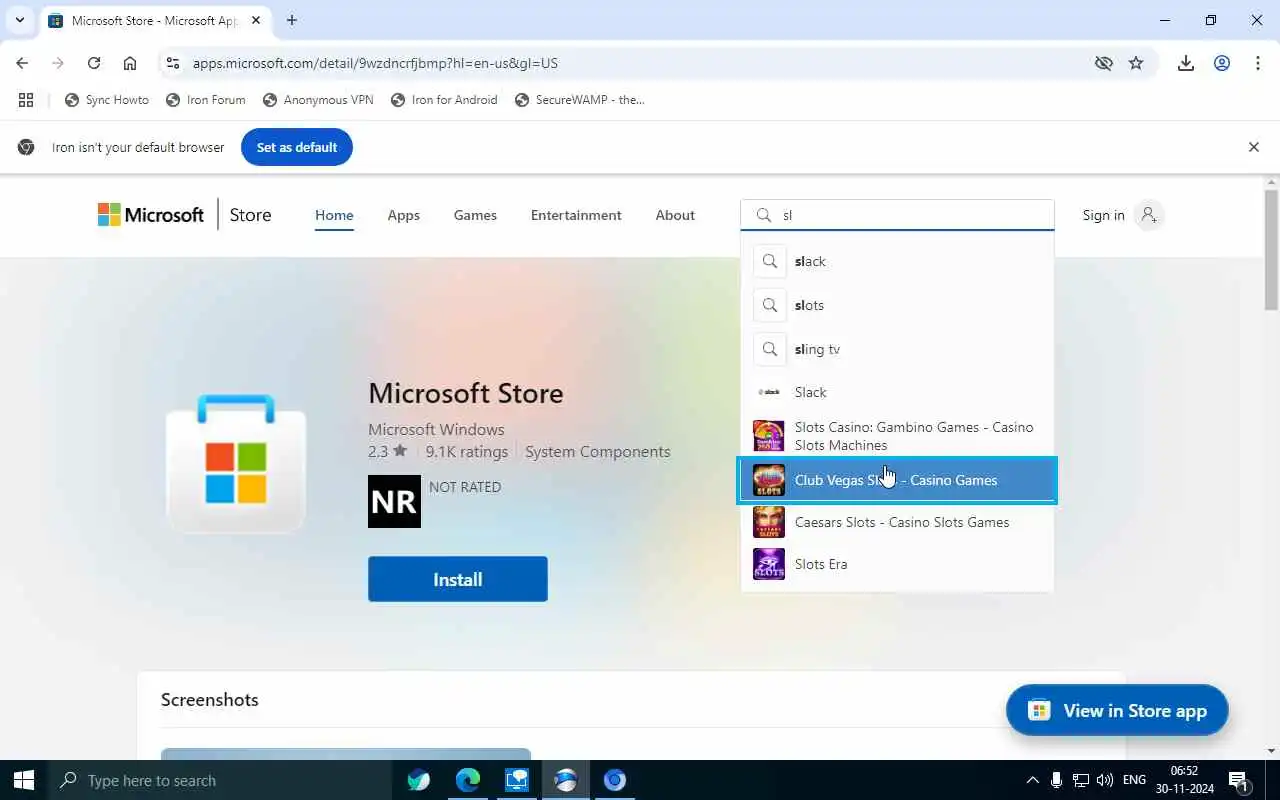Image resolution: width=1280 pixels, height=800 pixels.
Task: Click the 9.1K ratings link
Action: pyautogui.click(x=466, y=452)
